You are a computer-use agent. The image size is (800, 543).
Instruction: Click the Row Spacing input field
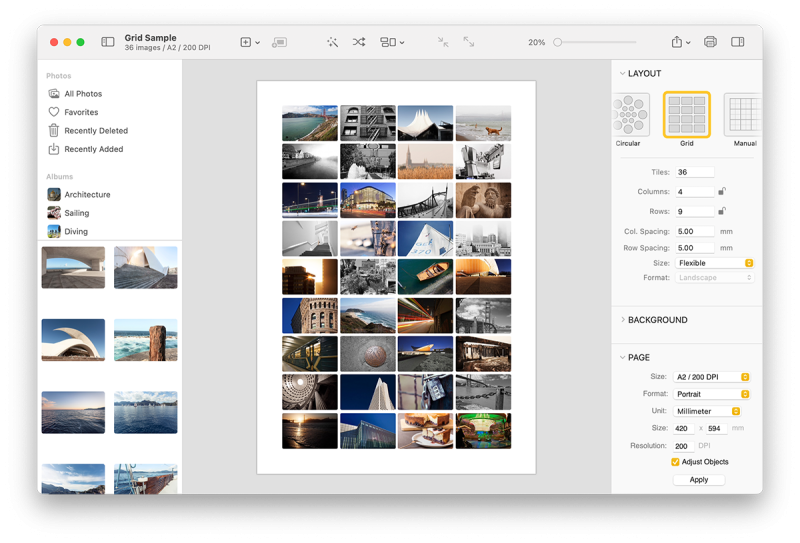(694, 248)
